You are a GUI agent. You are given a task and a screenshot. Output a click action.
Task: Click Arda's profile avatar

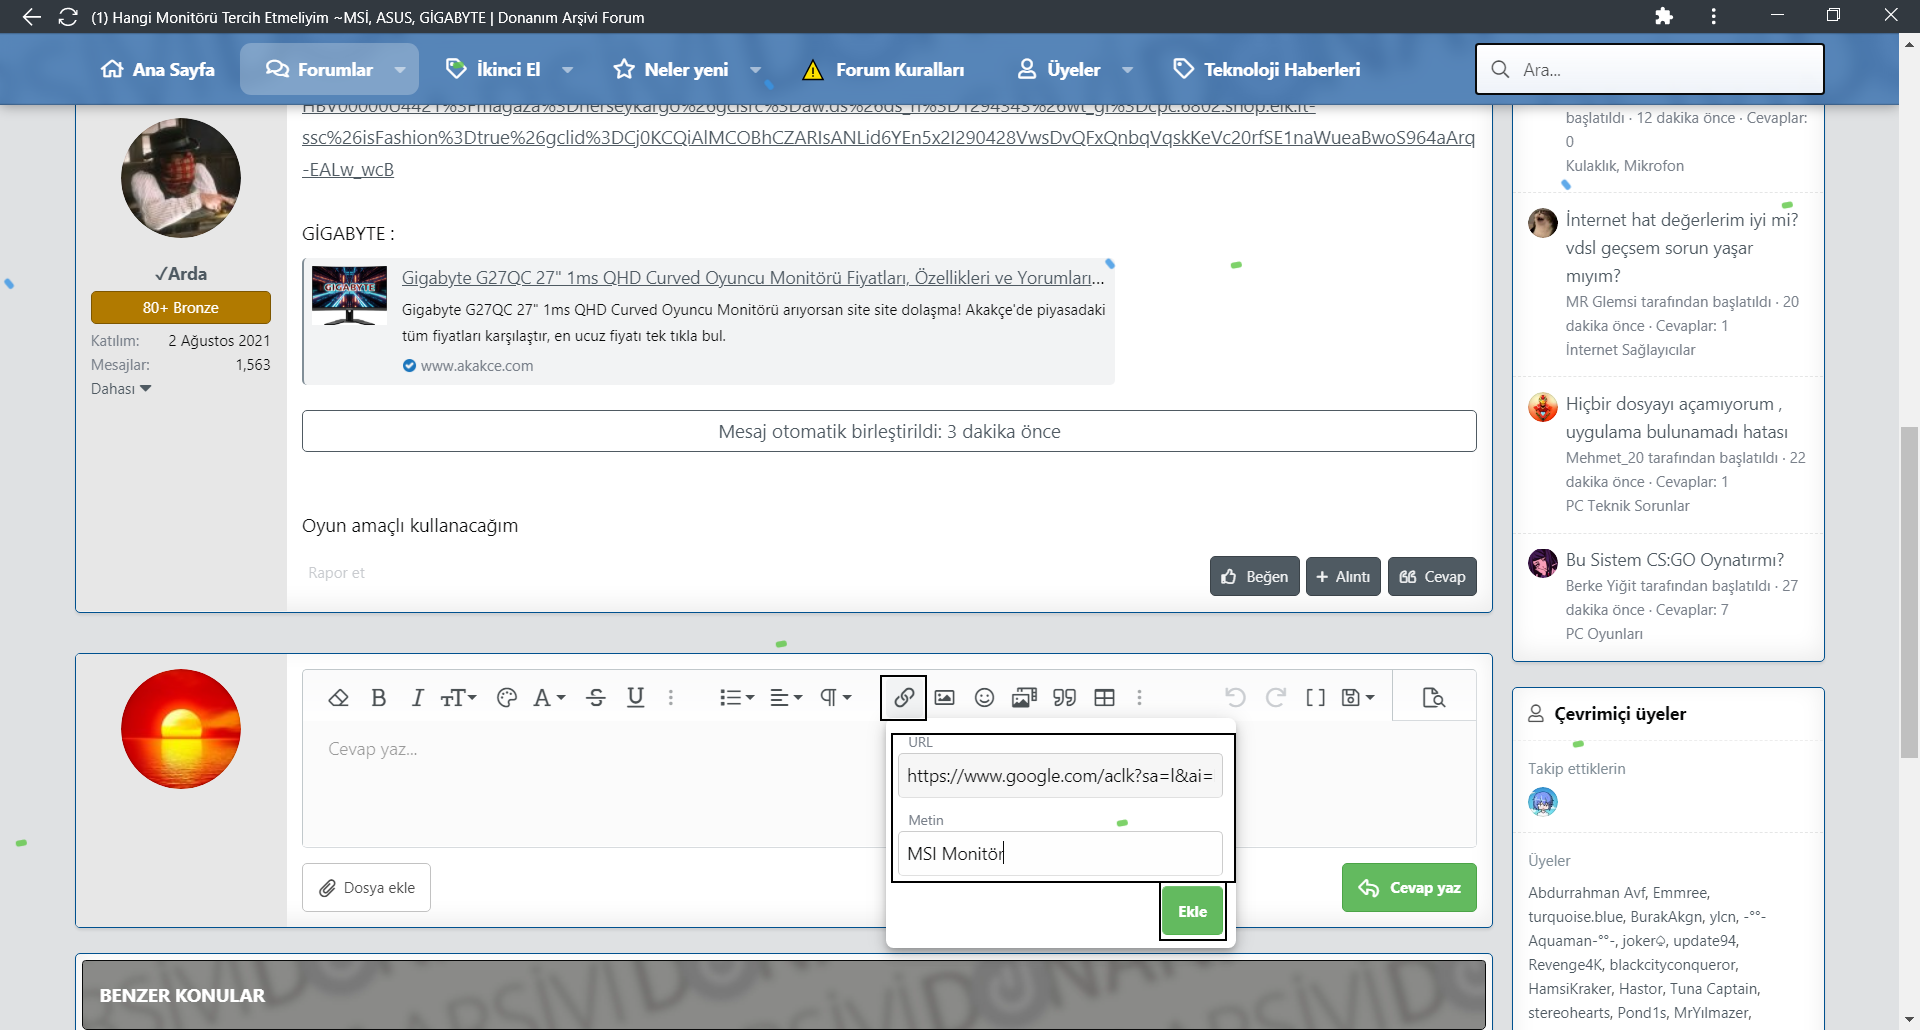coord(181,178)
